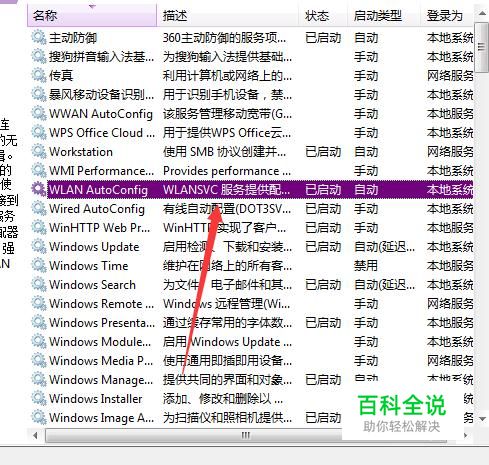Click the gear icon for 暴风移动设备识别 service
Screen dimensions: 489x465
39,94
